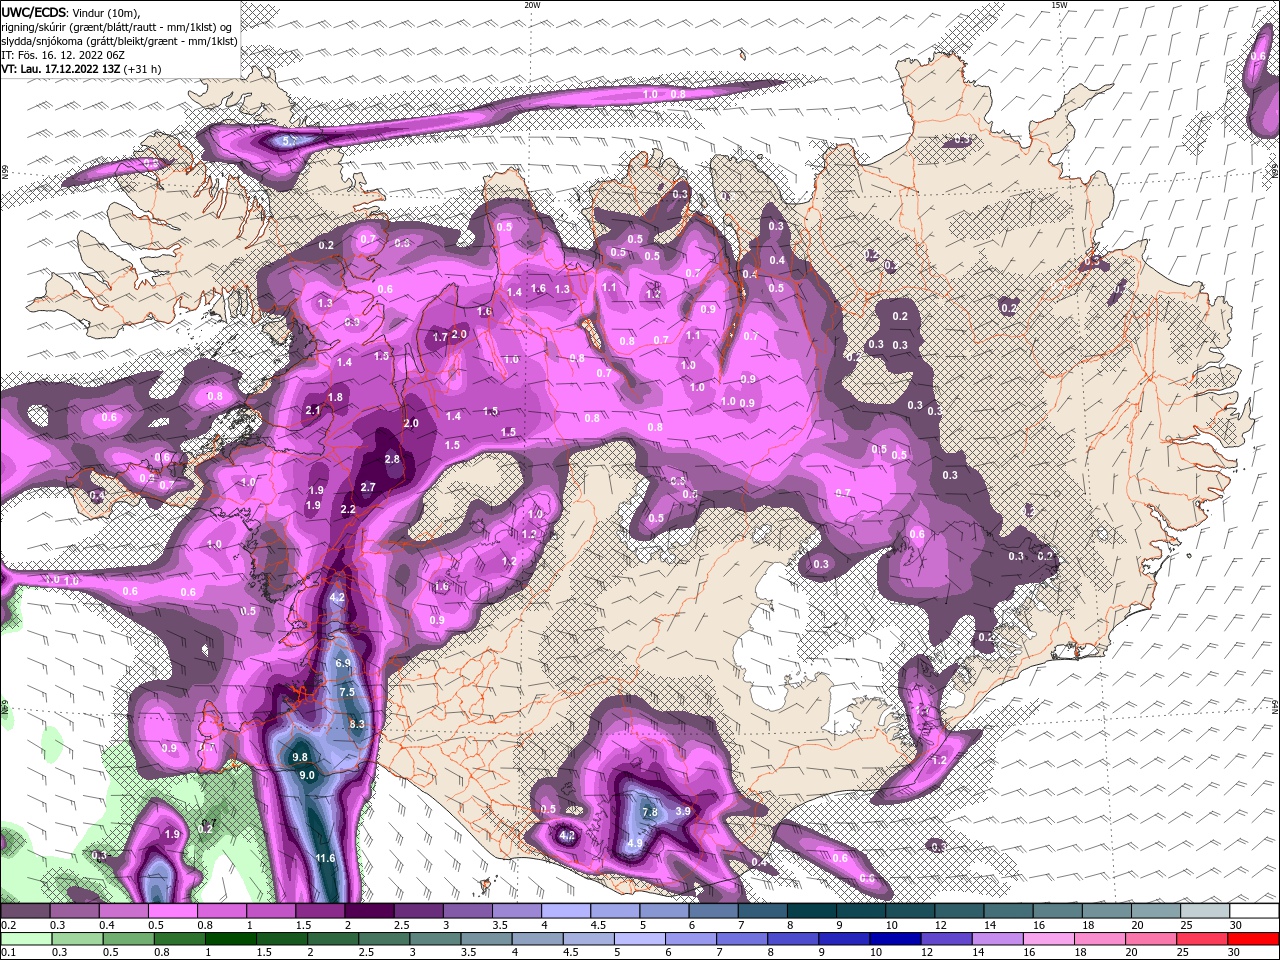Click the 7.5 precipitation value on the map
Image resolution: width=1280 pixels, height=960 pixels.
click(347, 692)
